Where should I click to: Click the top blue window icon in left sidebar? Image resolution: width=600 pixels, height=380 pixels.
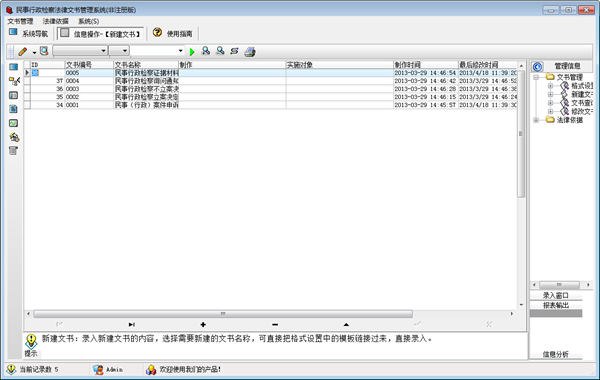point(14,67)
